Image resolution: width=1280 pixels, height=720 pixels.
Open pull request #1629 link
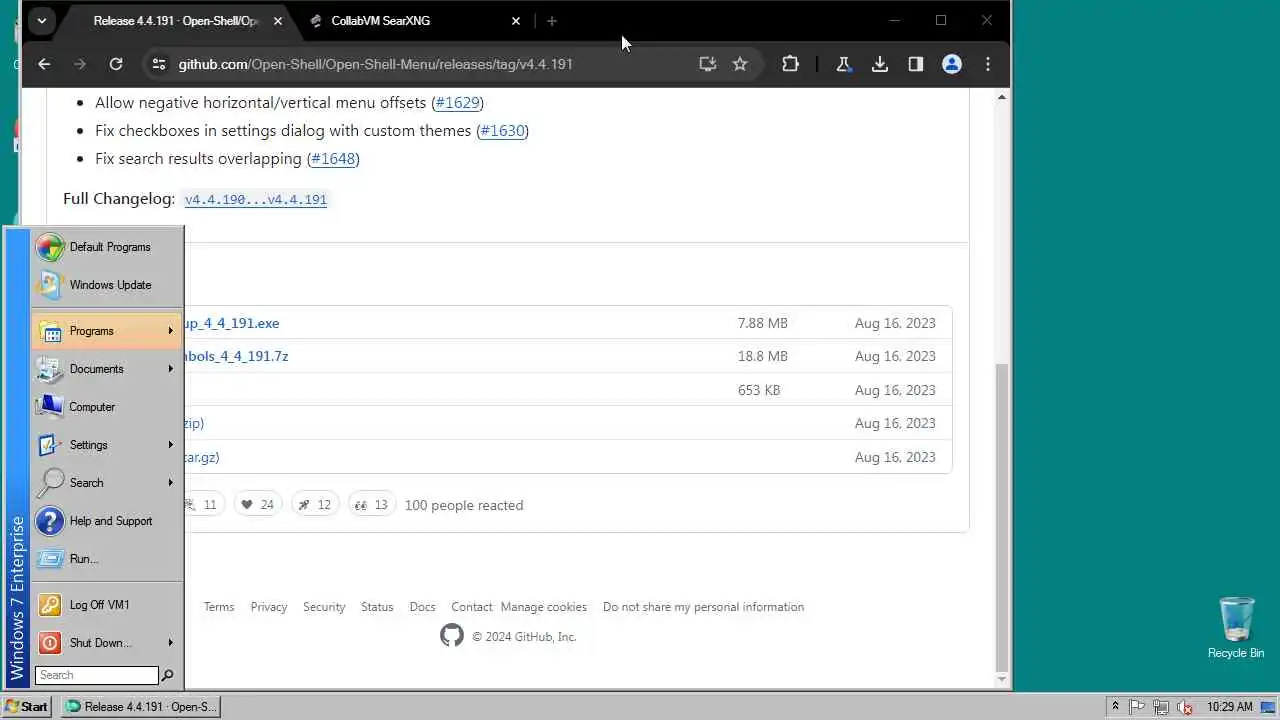(x=457, y=103)
